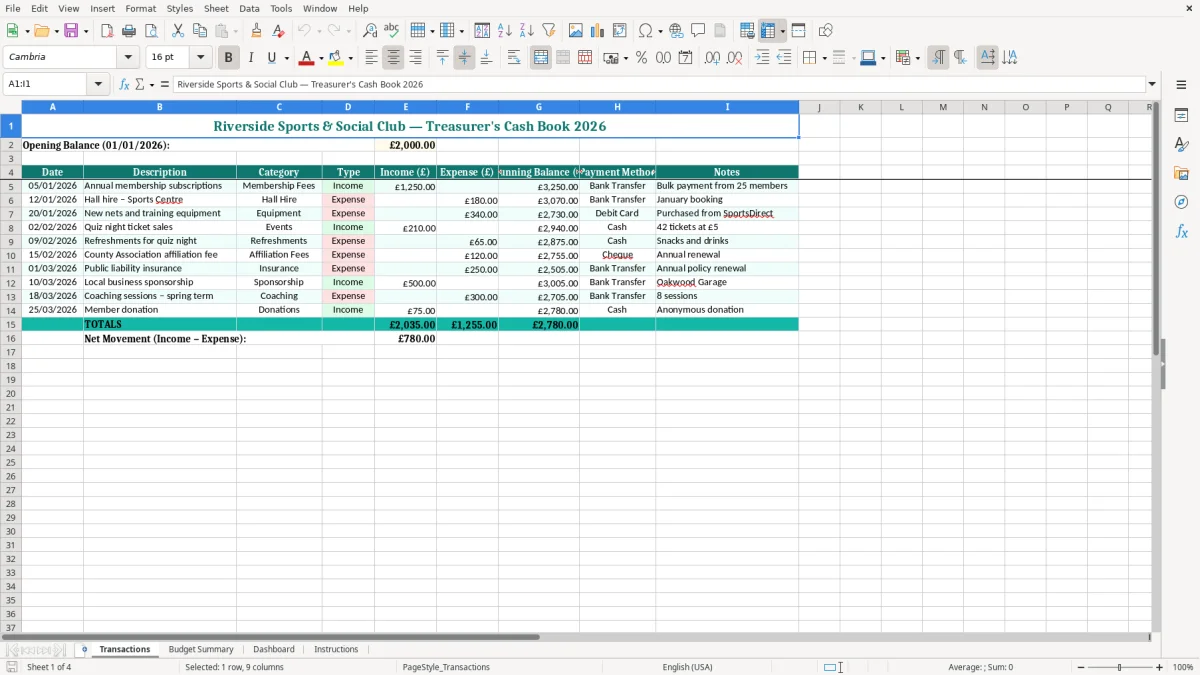
Task: Format as Percent icon
Action: pos(642,58)
